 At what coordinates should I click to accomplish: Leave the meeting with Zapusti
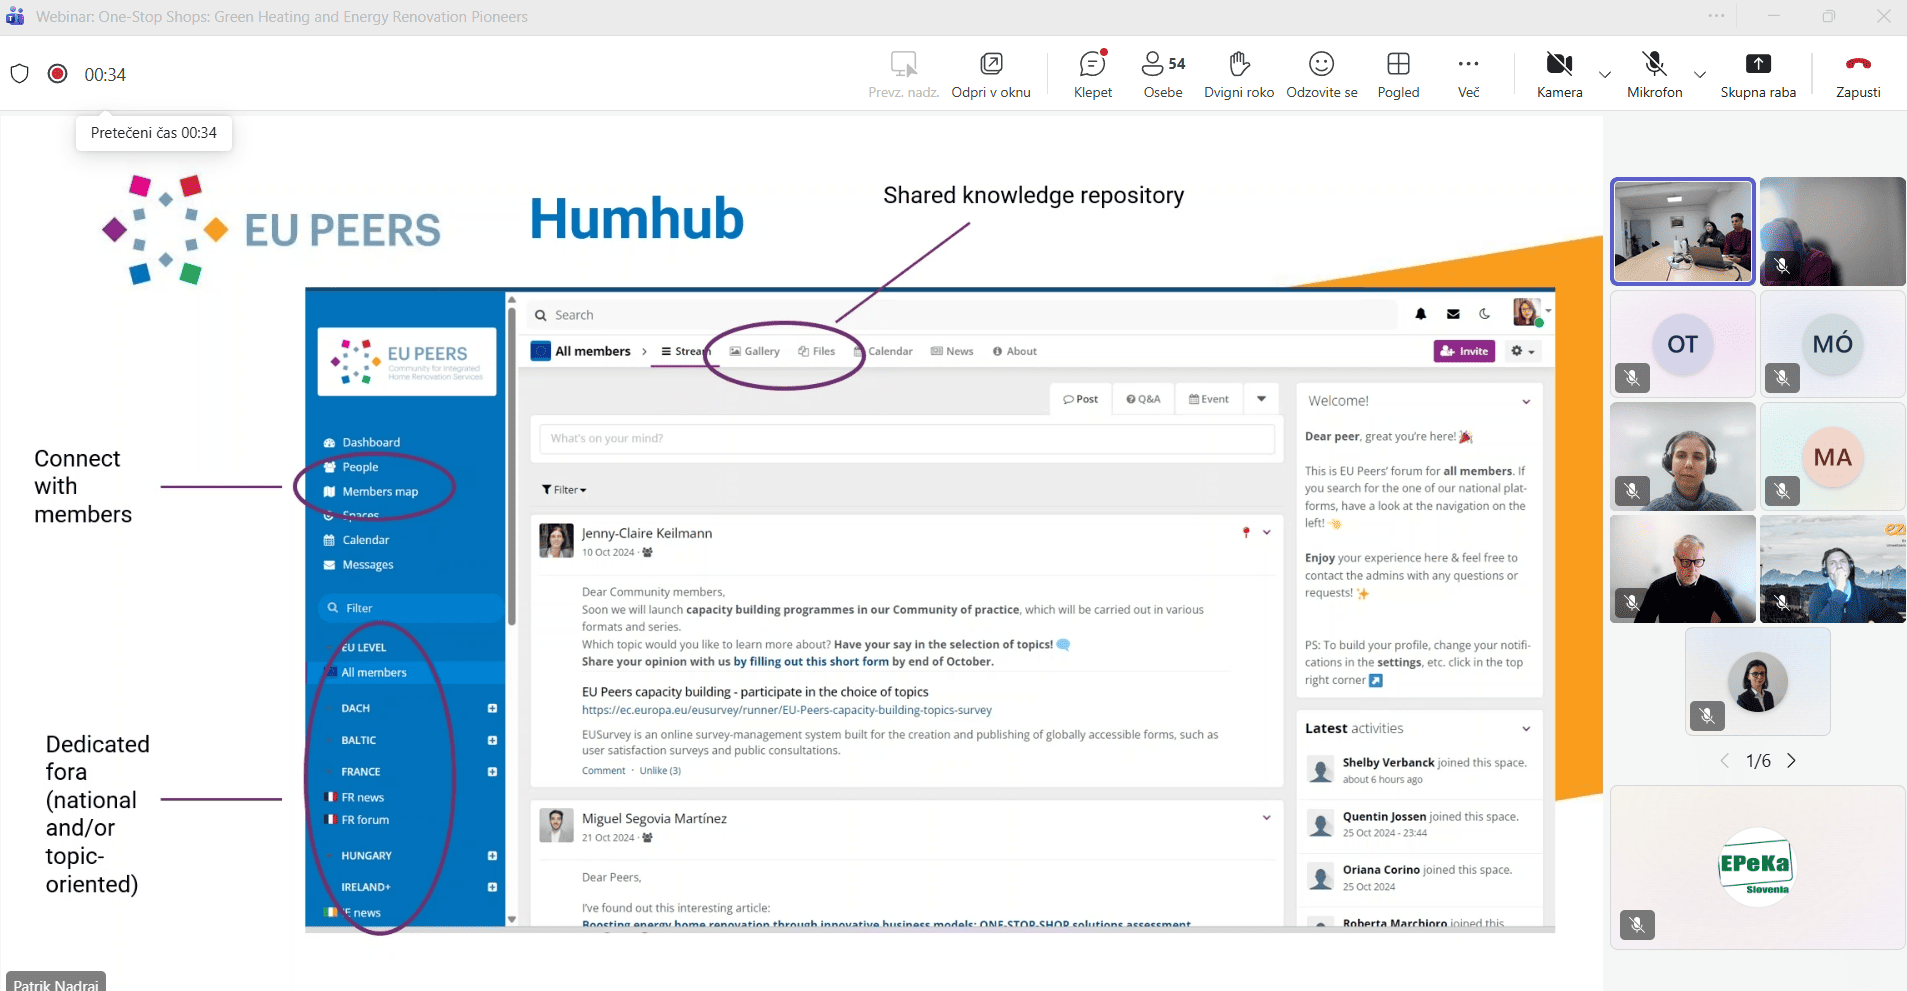coord(1857,75)
